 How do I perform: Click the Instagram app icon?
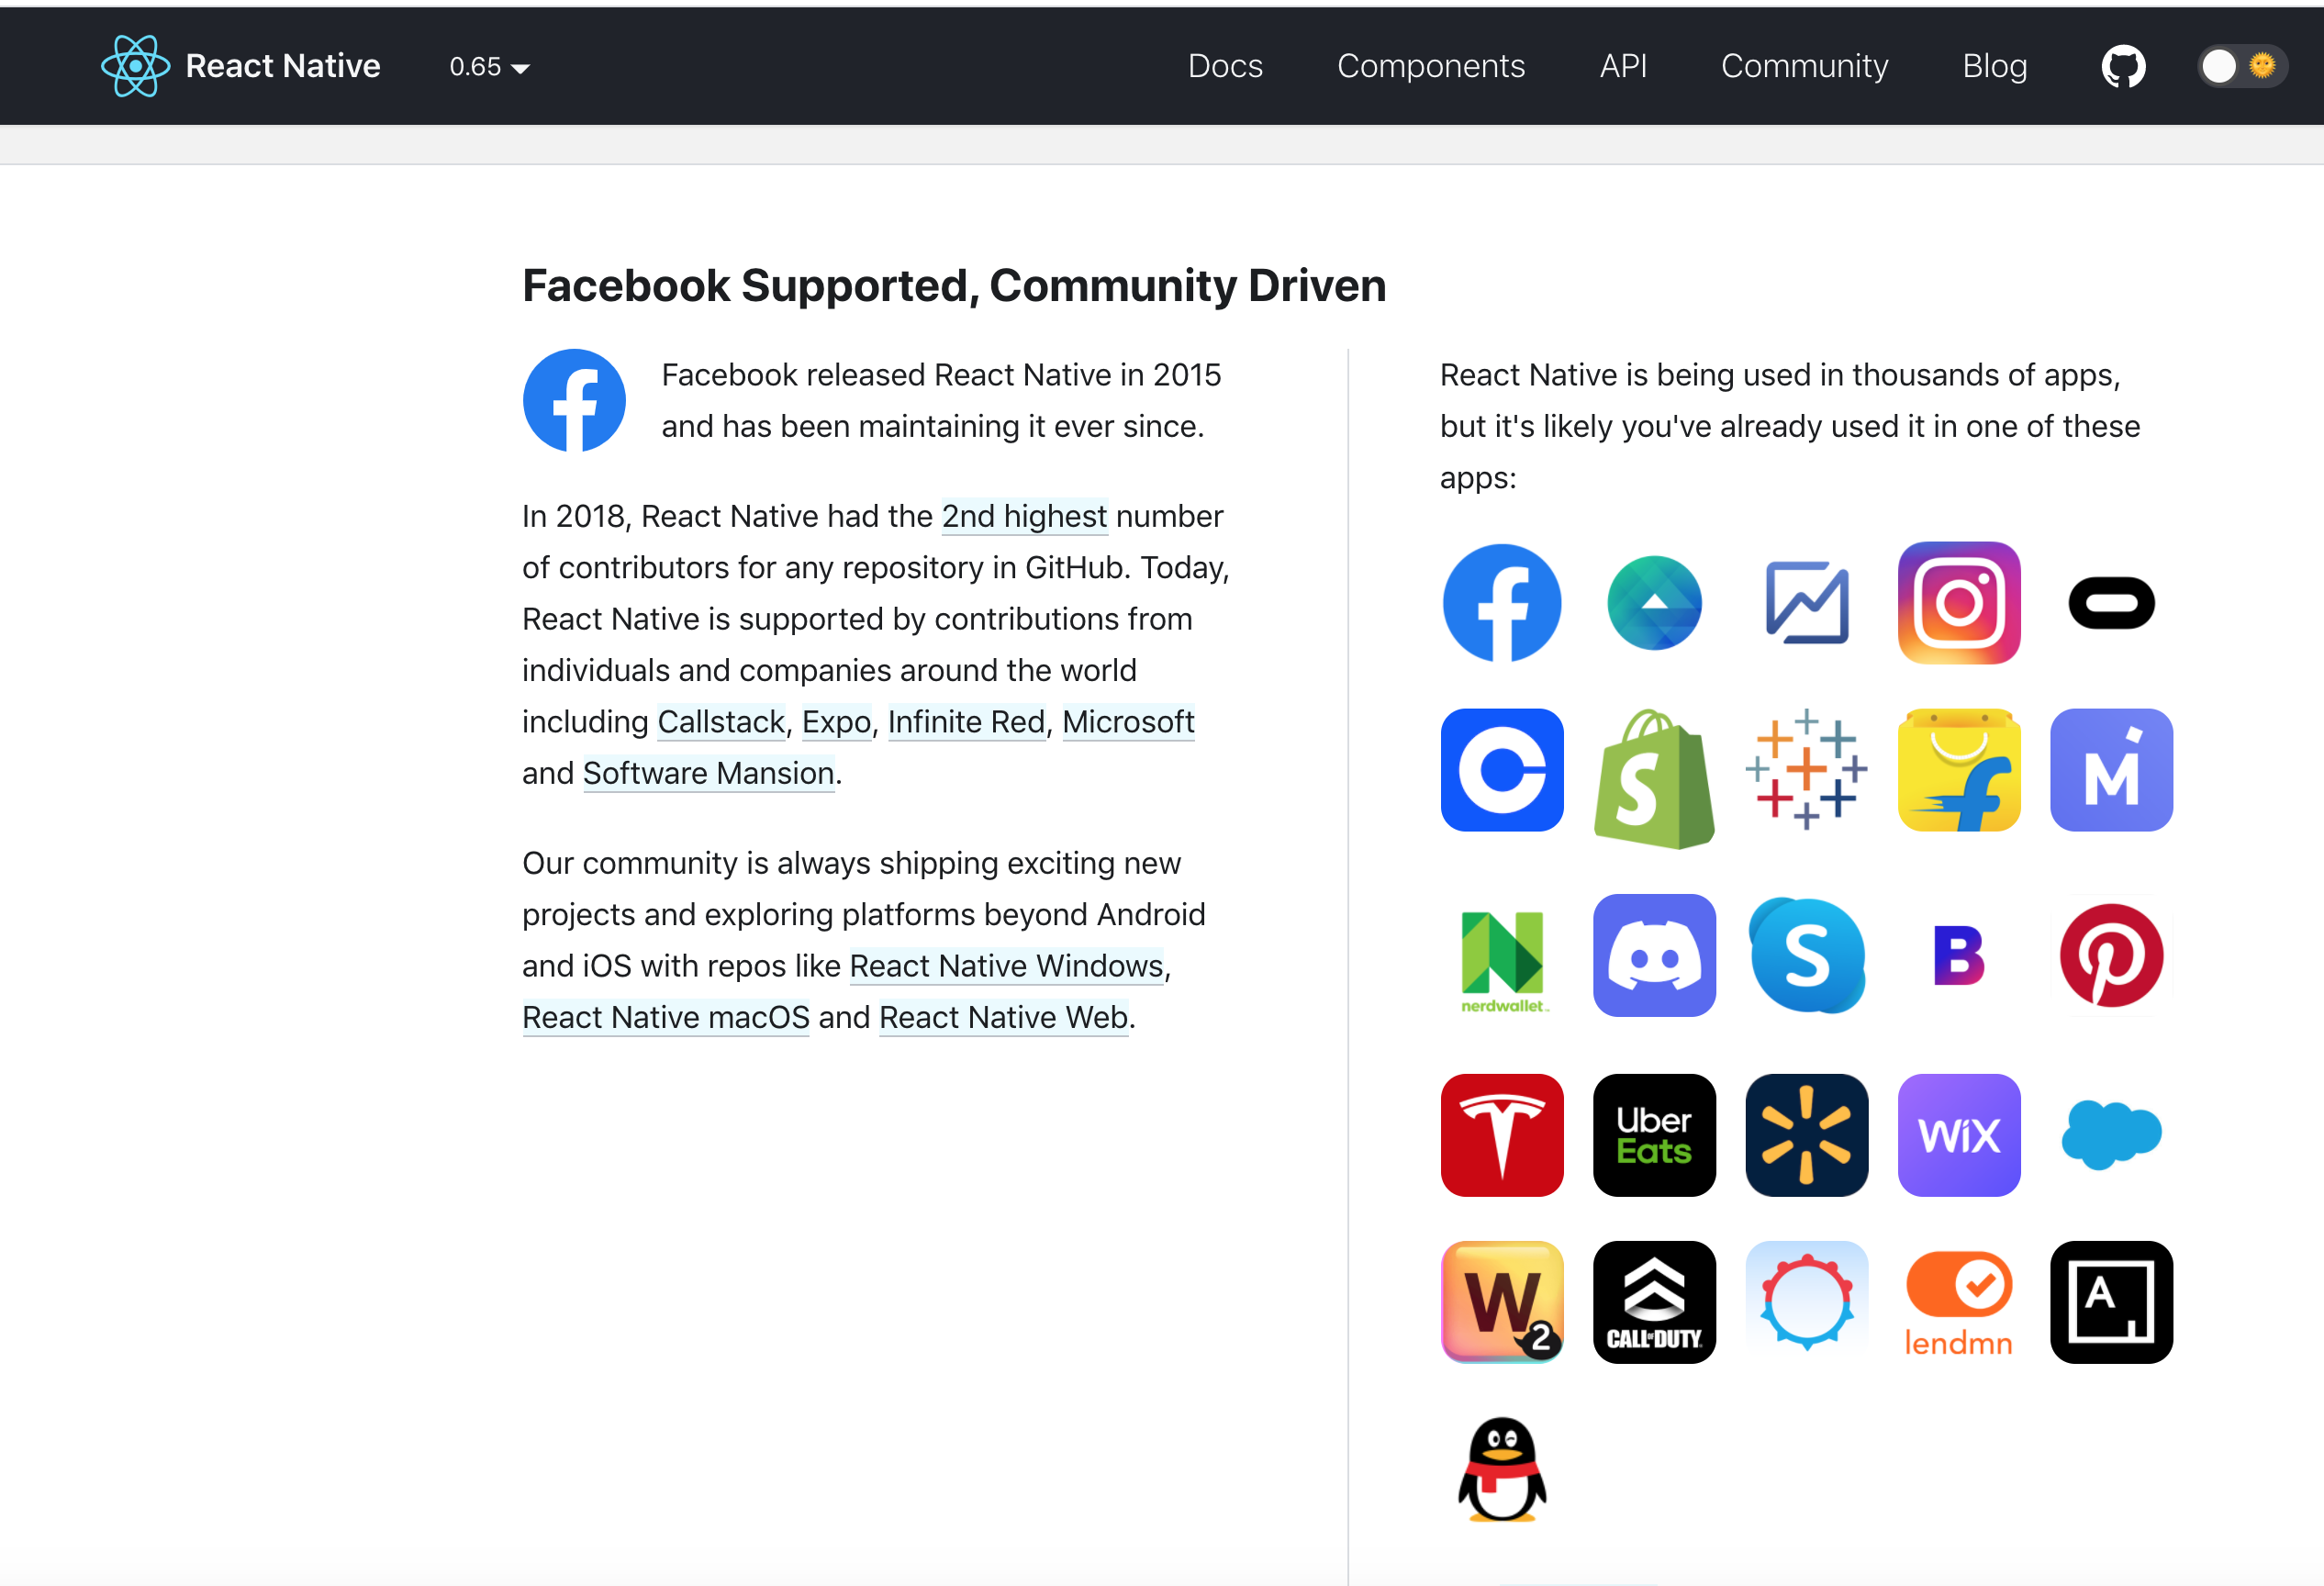click(x=1958, y=603)
